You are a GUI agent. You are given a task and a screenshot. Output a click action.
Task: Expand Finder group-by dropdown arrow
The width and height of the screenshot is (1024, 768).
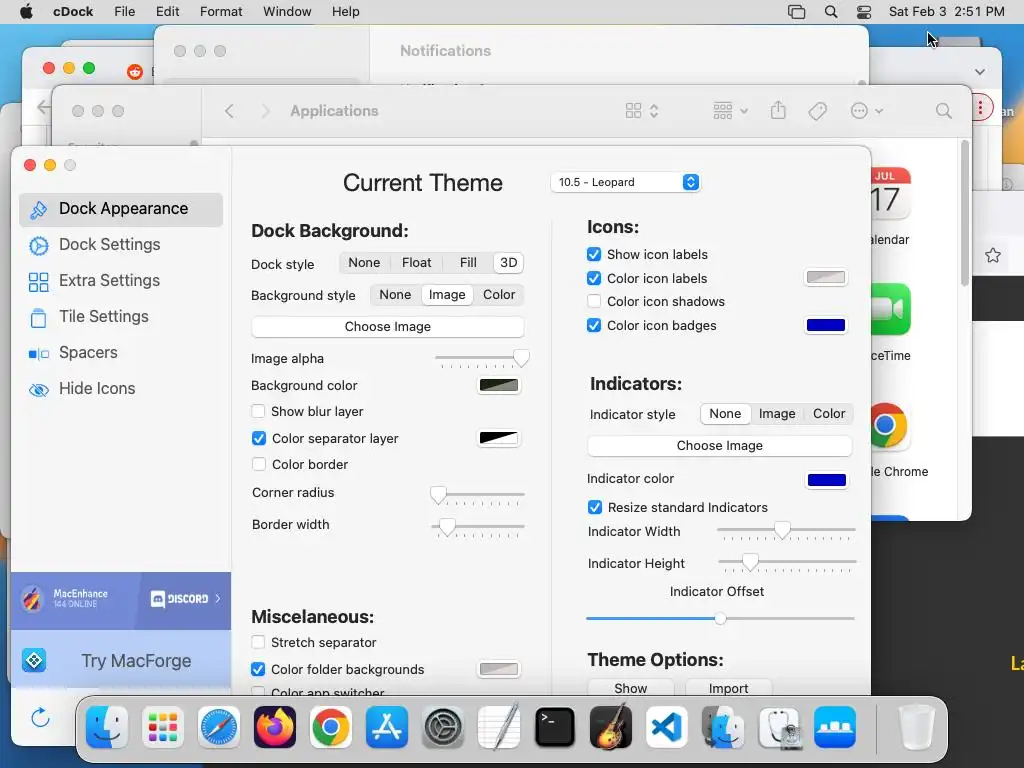point(744,111)
